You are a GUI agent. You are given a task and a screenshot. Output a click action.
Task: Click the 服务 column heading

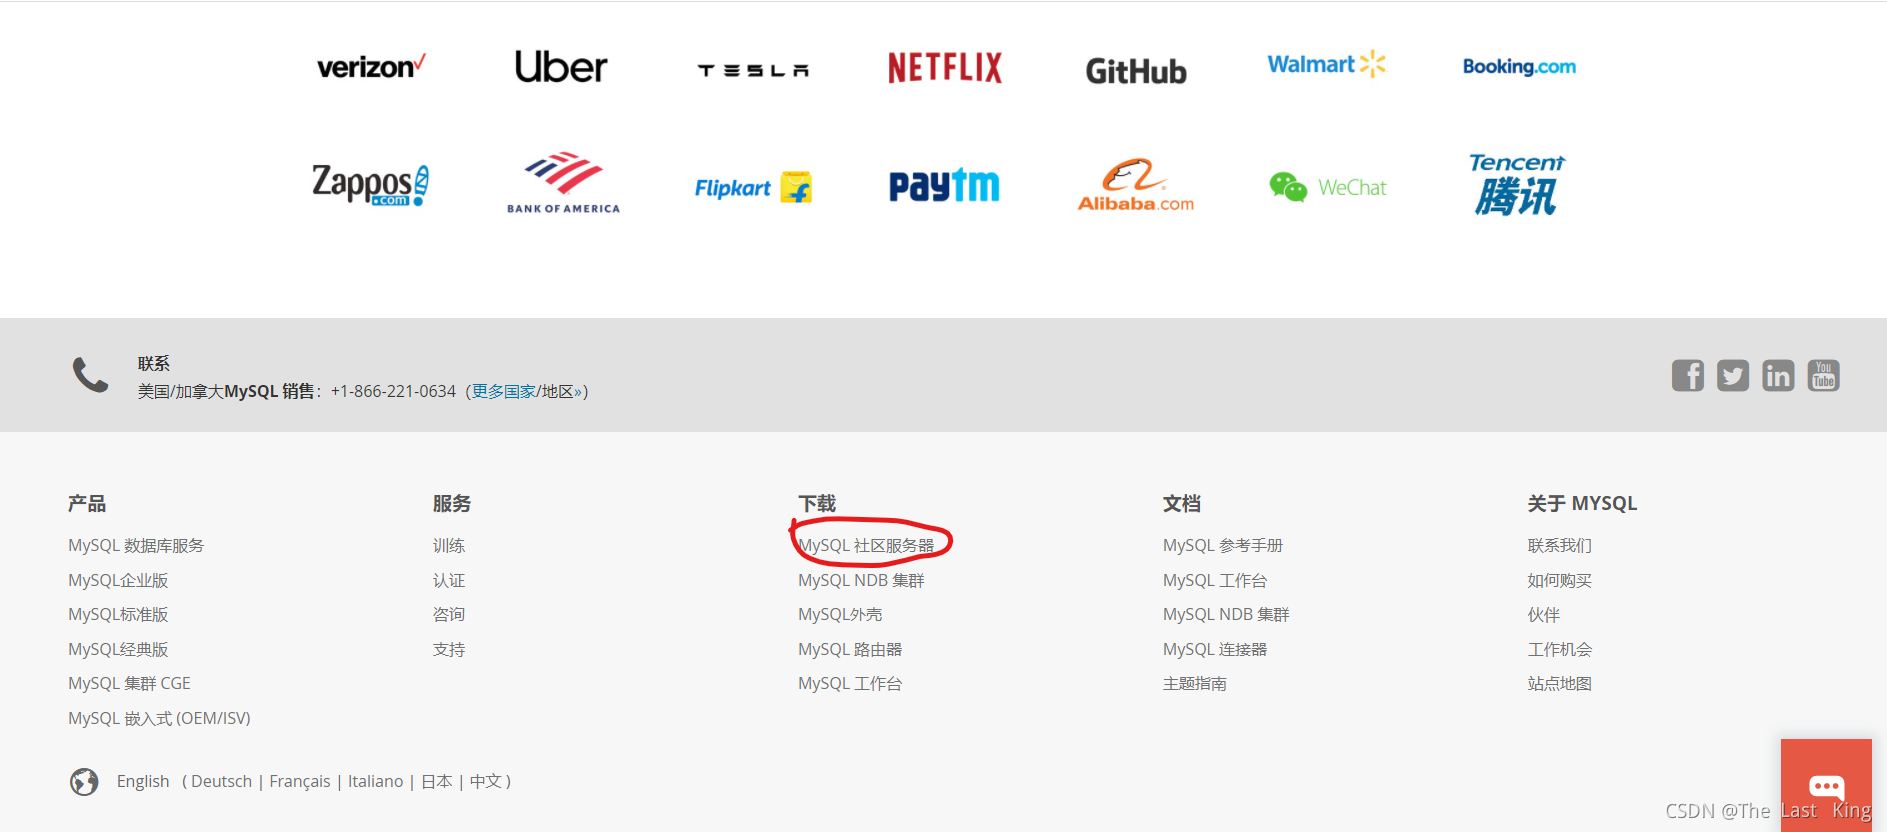click(x=452, y=503)
